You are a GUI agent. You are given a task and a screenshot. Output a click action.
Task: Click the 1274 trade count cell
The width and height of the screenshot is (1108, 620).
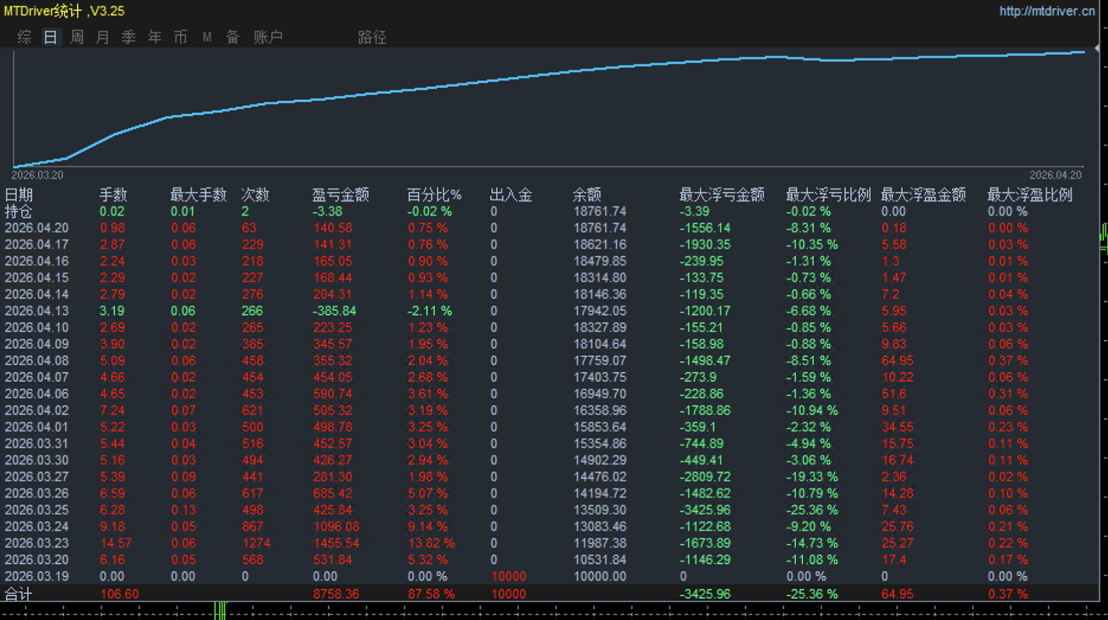[256, 544]
